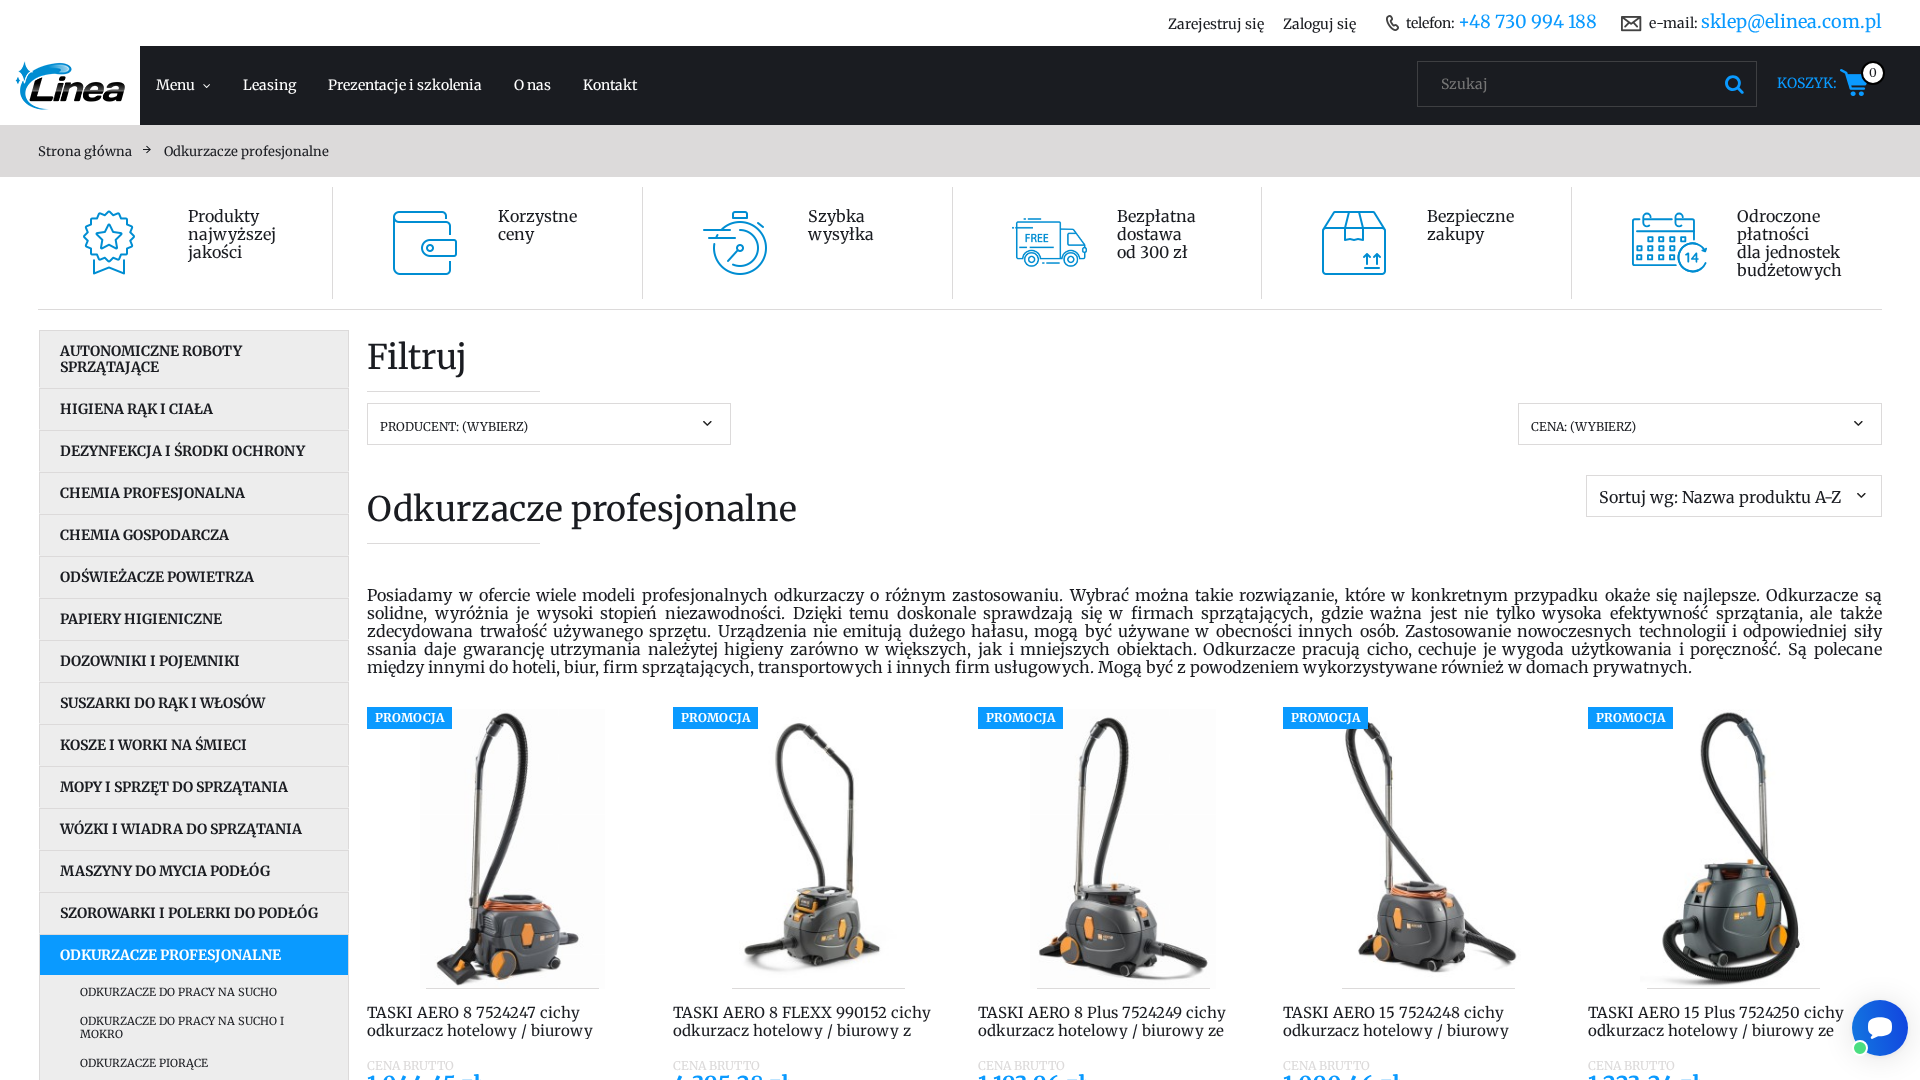Open the Sortuj wg dropdown
The height and width of the screenshot is (1080, 1920).
1734,496
